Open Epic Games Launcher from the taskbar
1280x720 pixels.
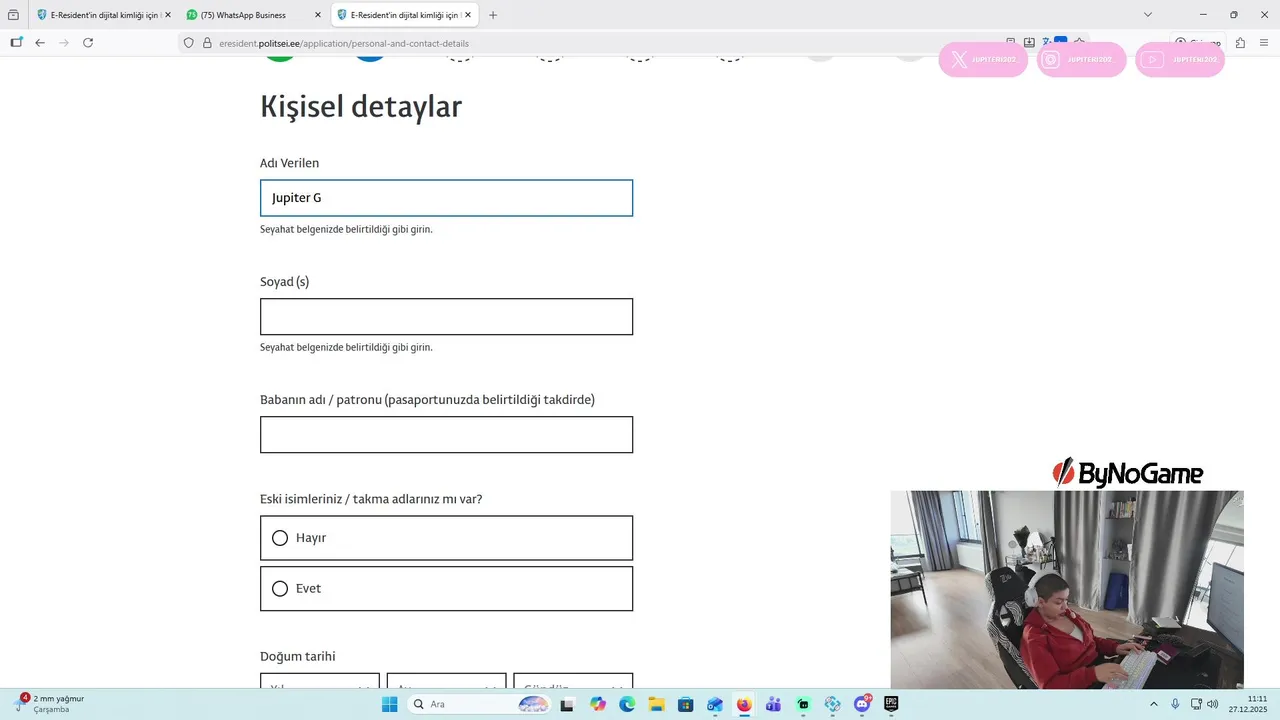coord(891,704)
